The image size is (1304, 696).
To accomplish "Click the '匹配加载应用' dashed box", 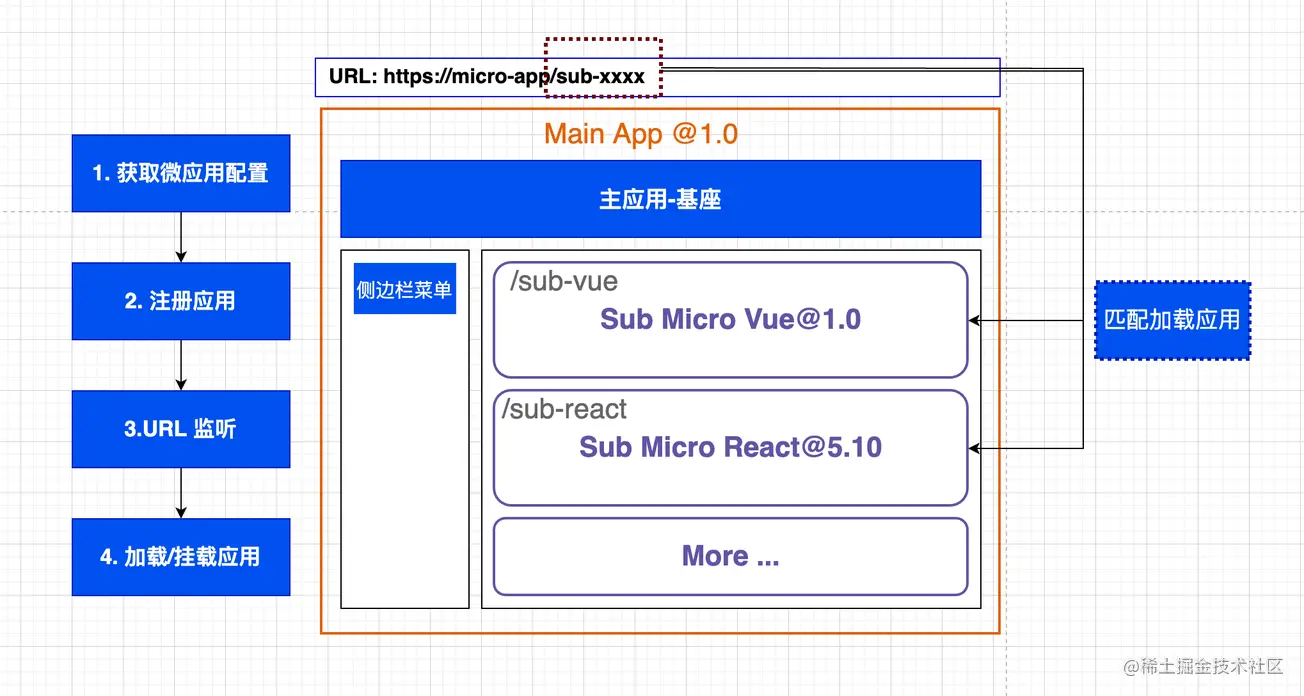I will (x=1172, y=320).
